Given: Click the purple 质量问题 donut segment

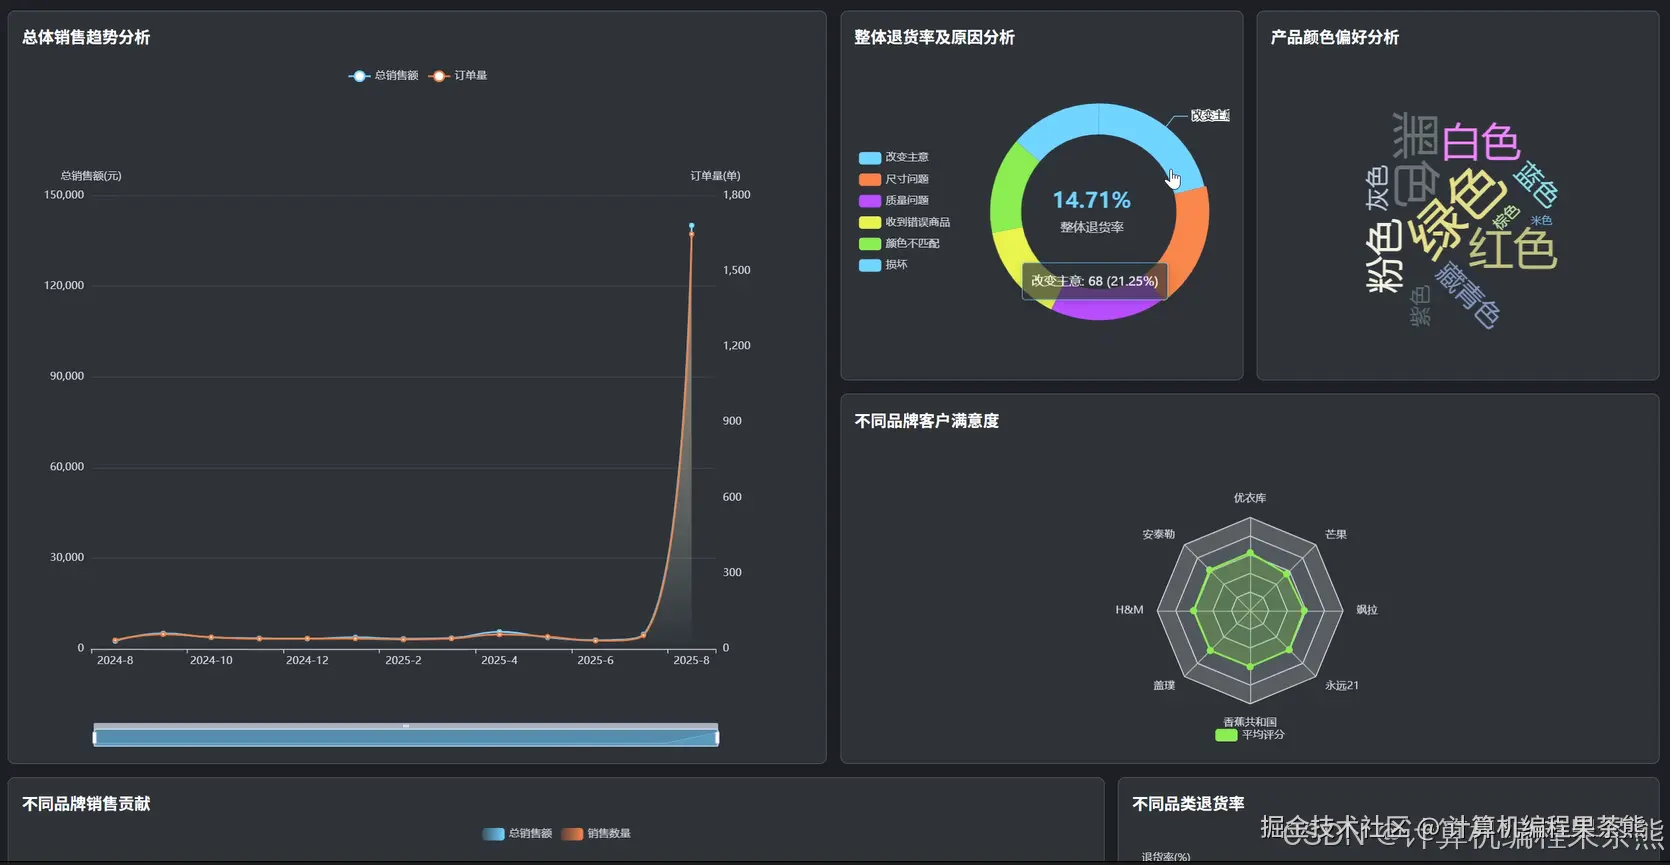Looking at the screenshot, I should pos(1105,309).
